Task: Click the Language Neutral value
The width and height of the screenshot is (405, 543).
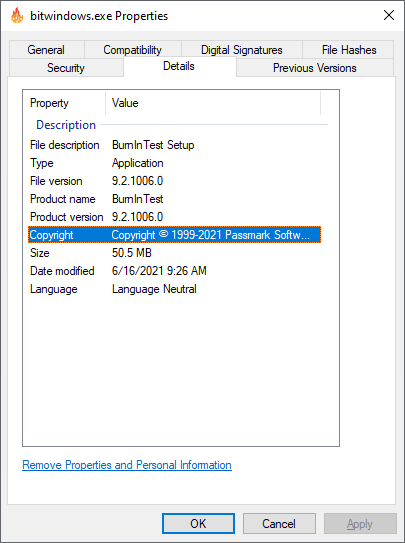Action: [x=154, y=289]
